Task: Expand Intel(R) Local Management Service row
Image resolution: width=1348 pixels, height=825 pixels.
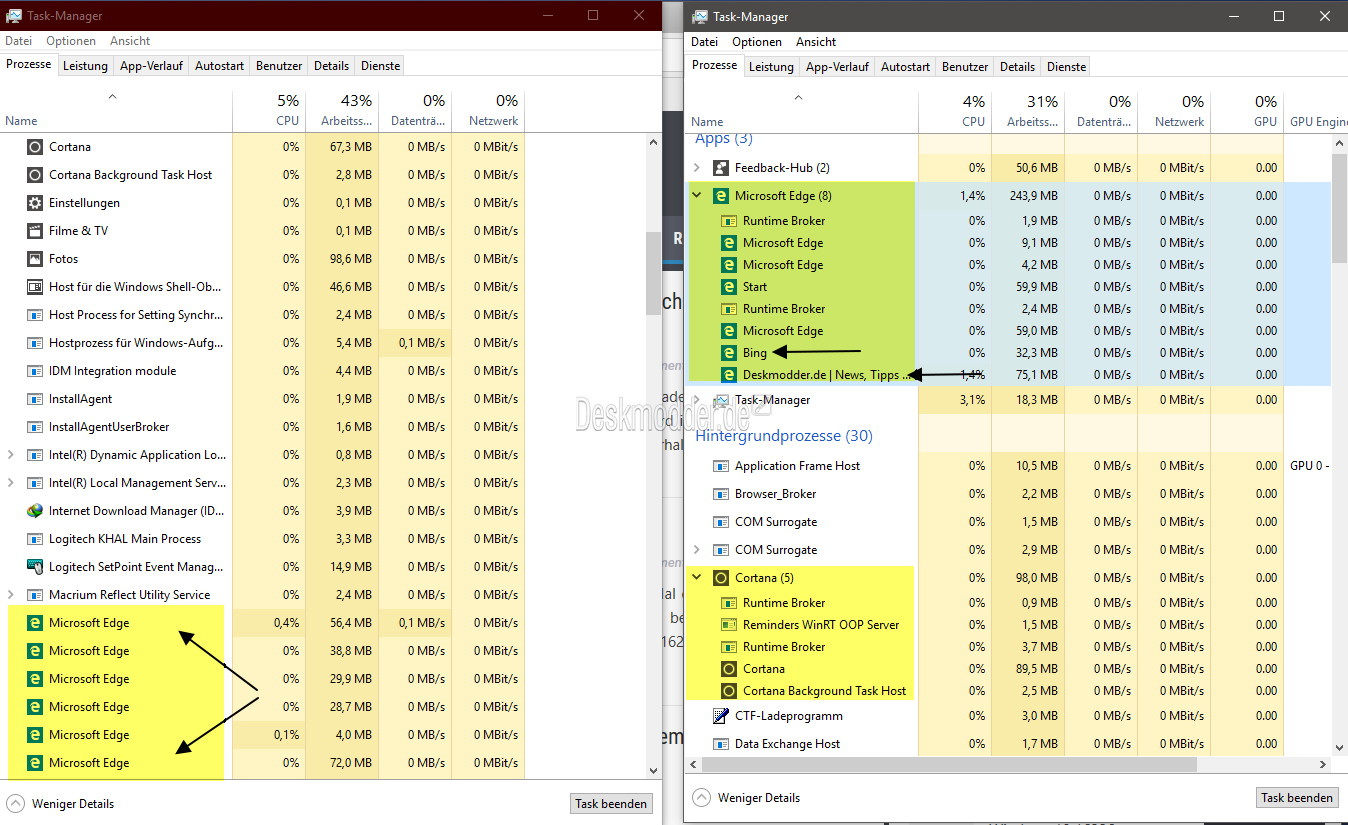Action: click(x=11, y=483)
